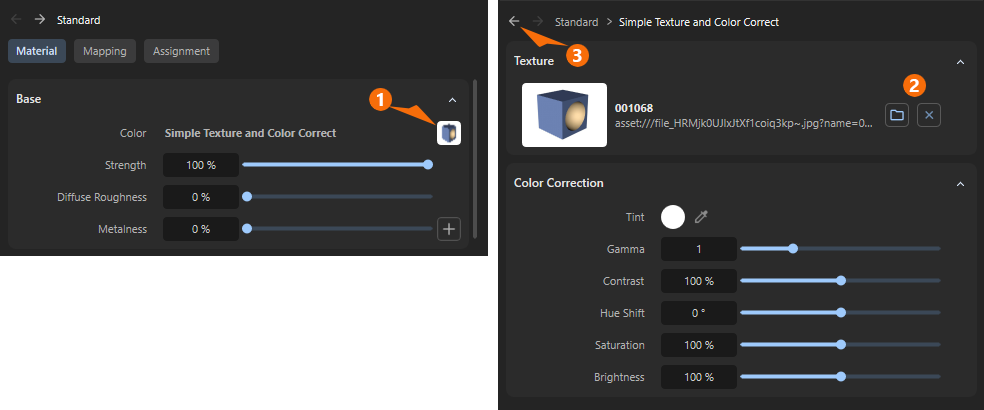This screenshot has height=410, width=984.
Task: Click the large texture preview thumbnail
Action: pos(564,115)
